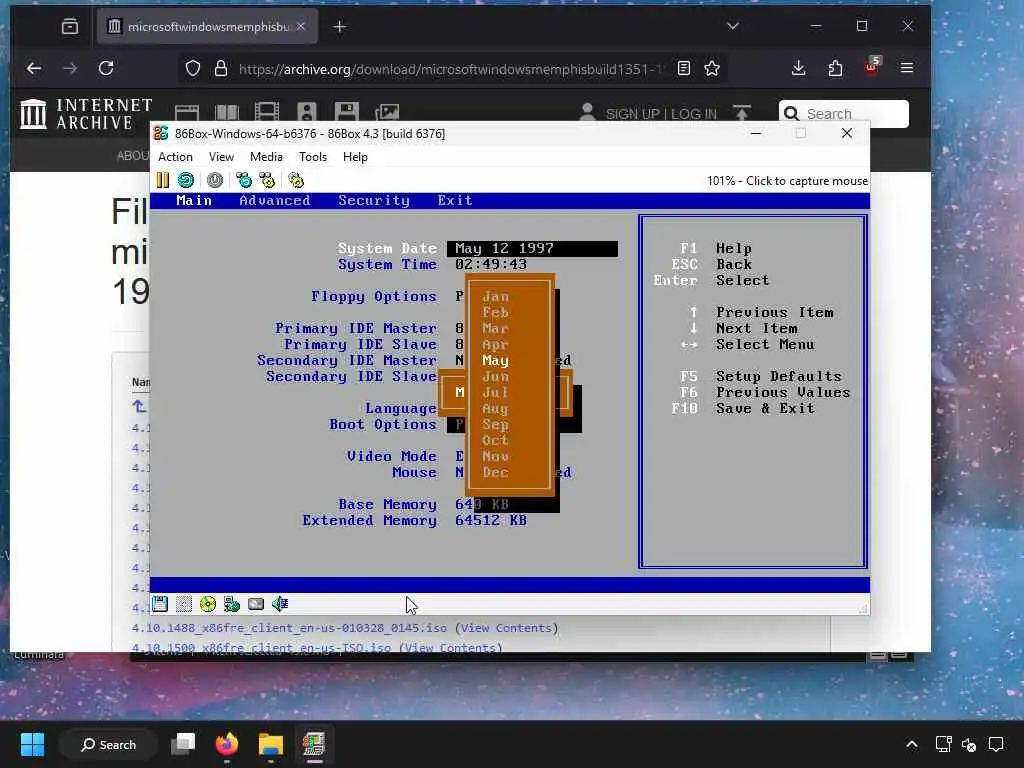Image resolution: width=1024 pixels, height=768 pixels.
Task: Open Internet Archive Images icon
Action: (387, 112)
